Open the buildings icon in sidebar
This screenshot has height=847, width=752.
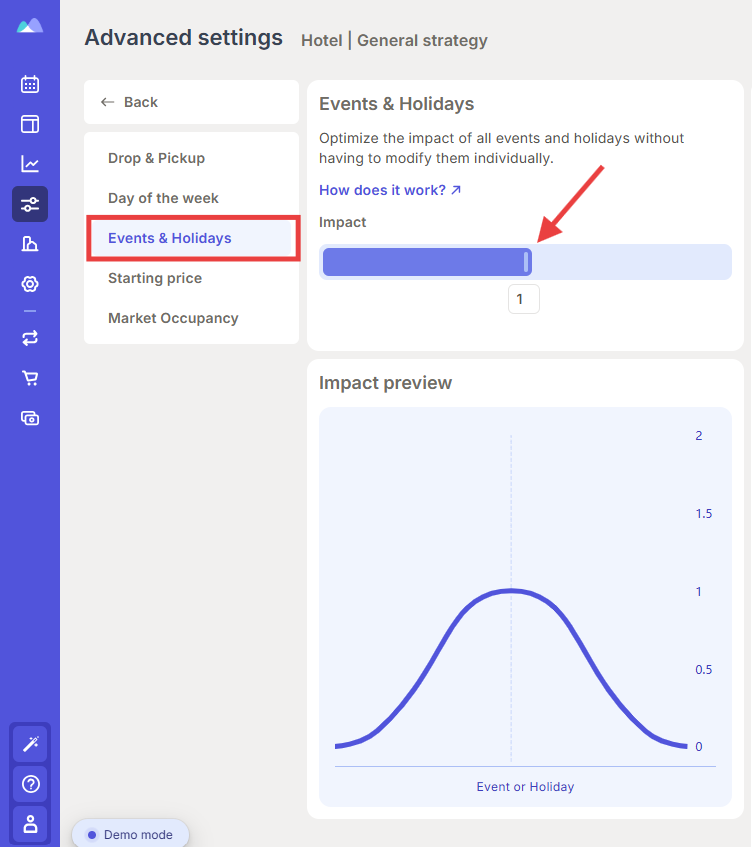[30, 244]
